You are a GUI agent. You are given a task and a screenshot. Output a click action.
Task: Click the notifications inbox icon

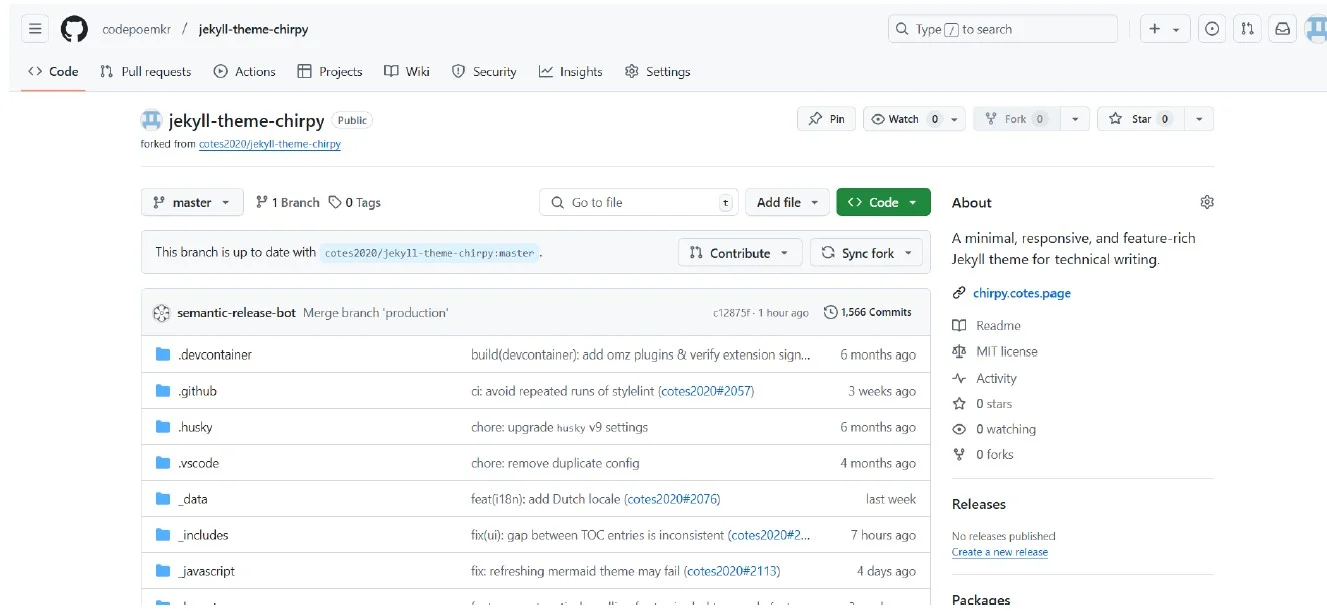(x=1282, y=28)
